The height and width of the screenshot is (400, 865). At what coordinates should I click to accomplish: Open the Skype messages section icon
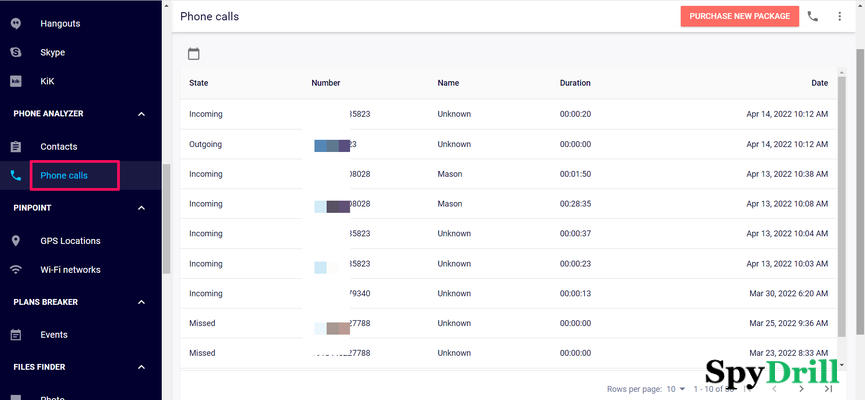click(16, 52)
